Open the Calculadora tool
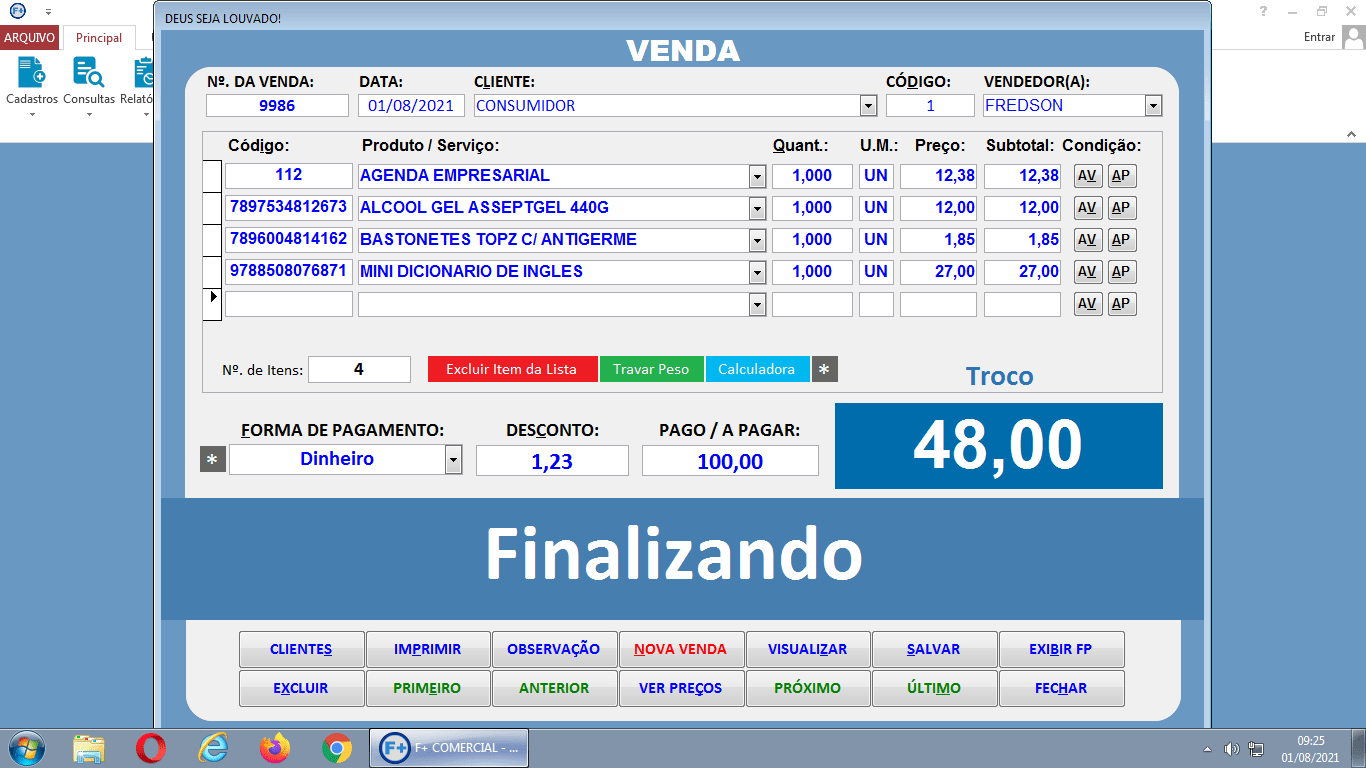1366x768 pixels. tap(757, 368)
